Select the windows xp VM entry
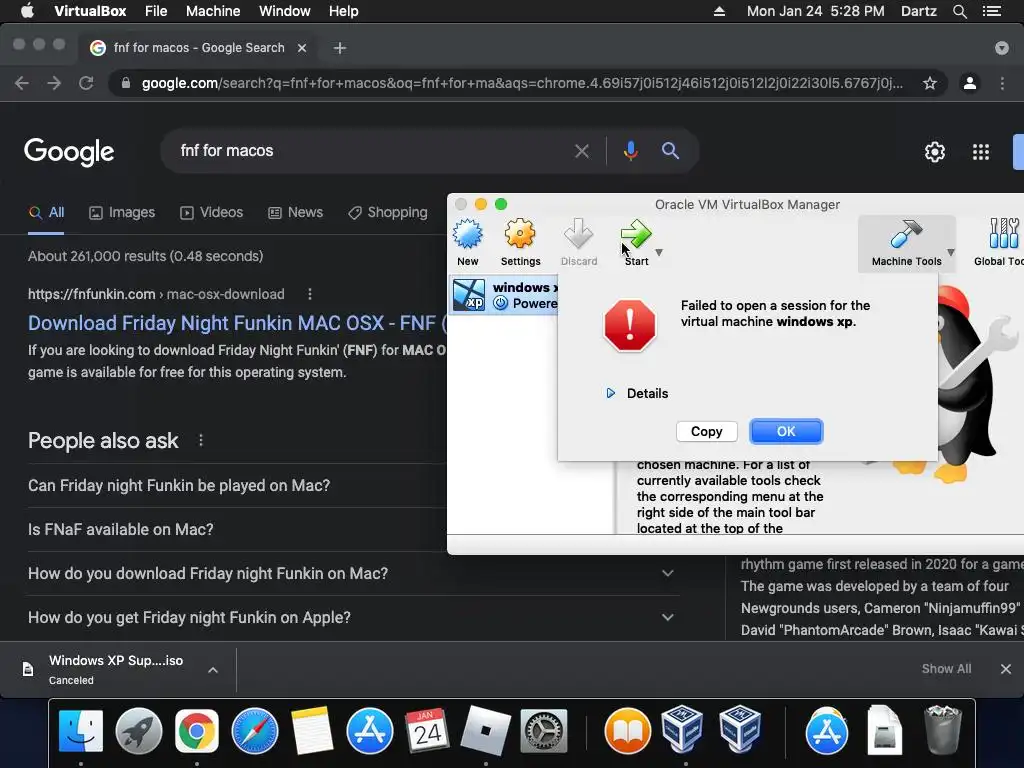1024x768 pixels. [505, 295]
